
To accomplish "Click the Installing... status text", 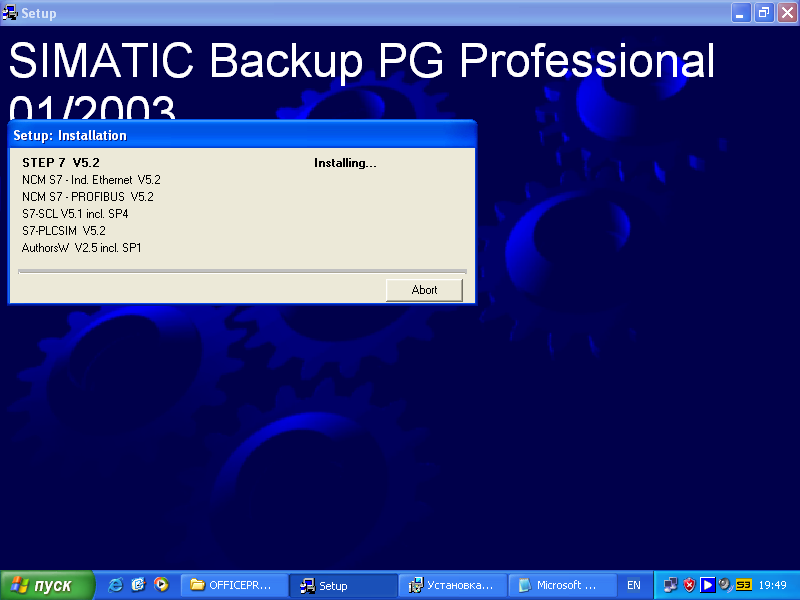I will [345, 163].
